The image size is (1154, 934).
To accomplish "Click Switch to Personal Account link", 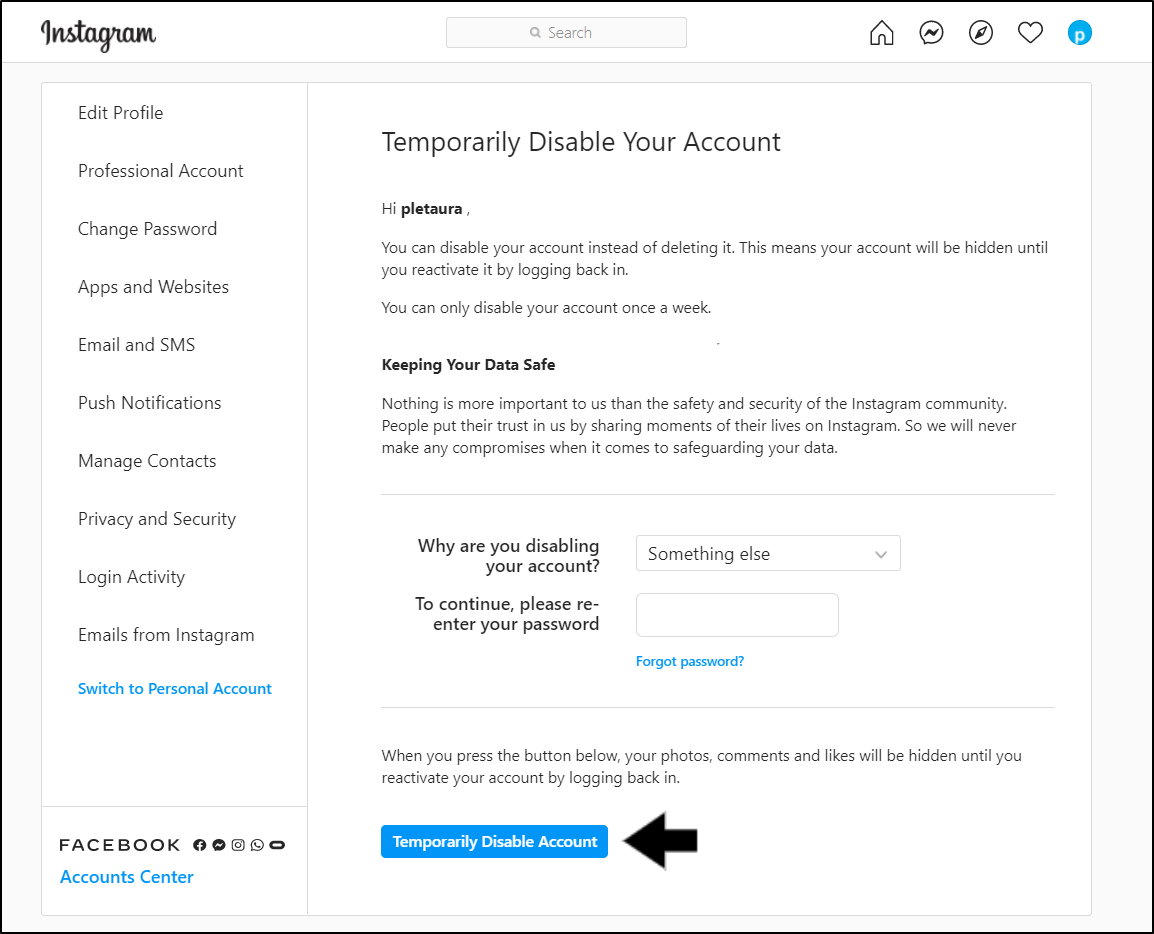I will [174, 689].
